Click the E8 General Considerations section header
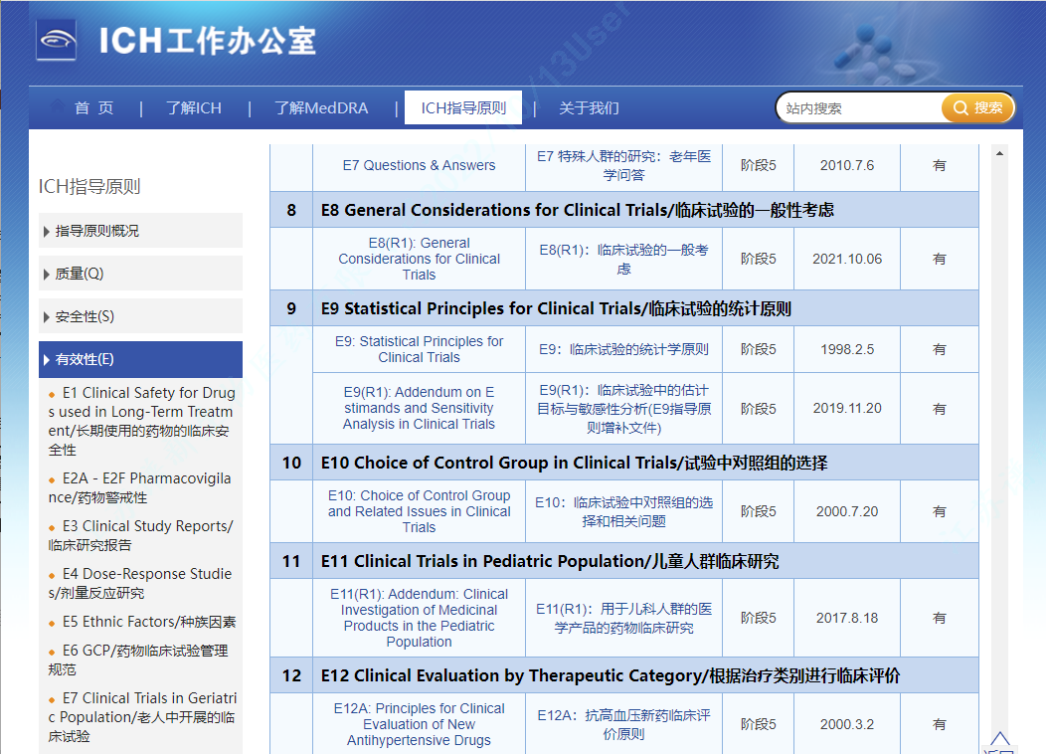 (577, 210)
